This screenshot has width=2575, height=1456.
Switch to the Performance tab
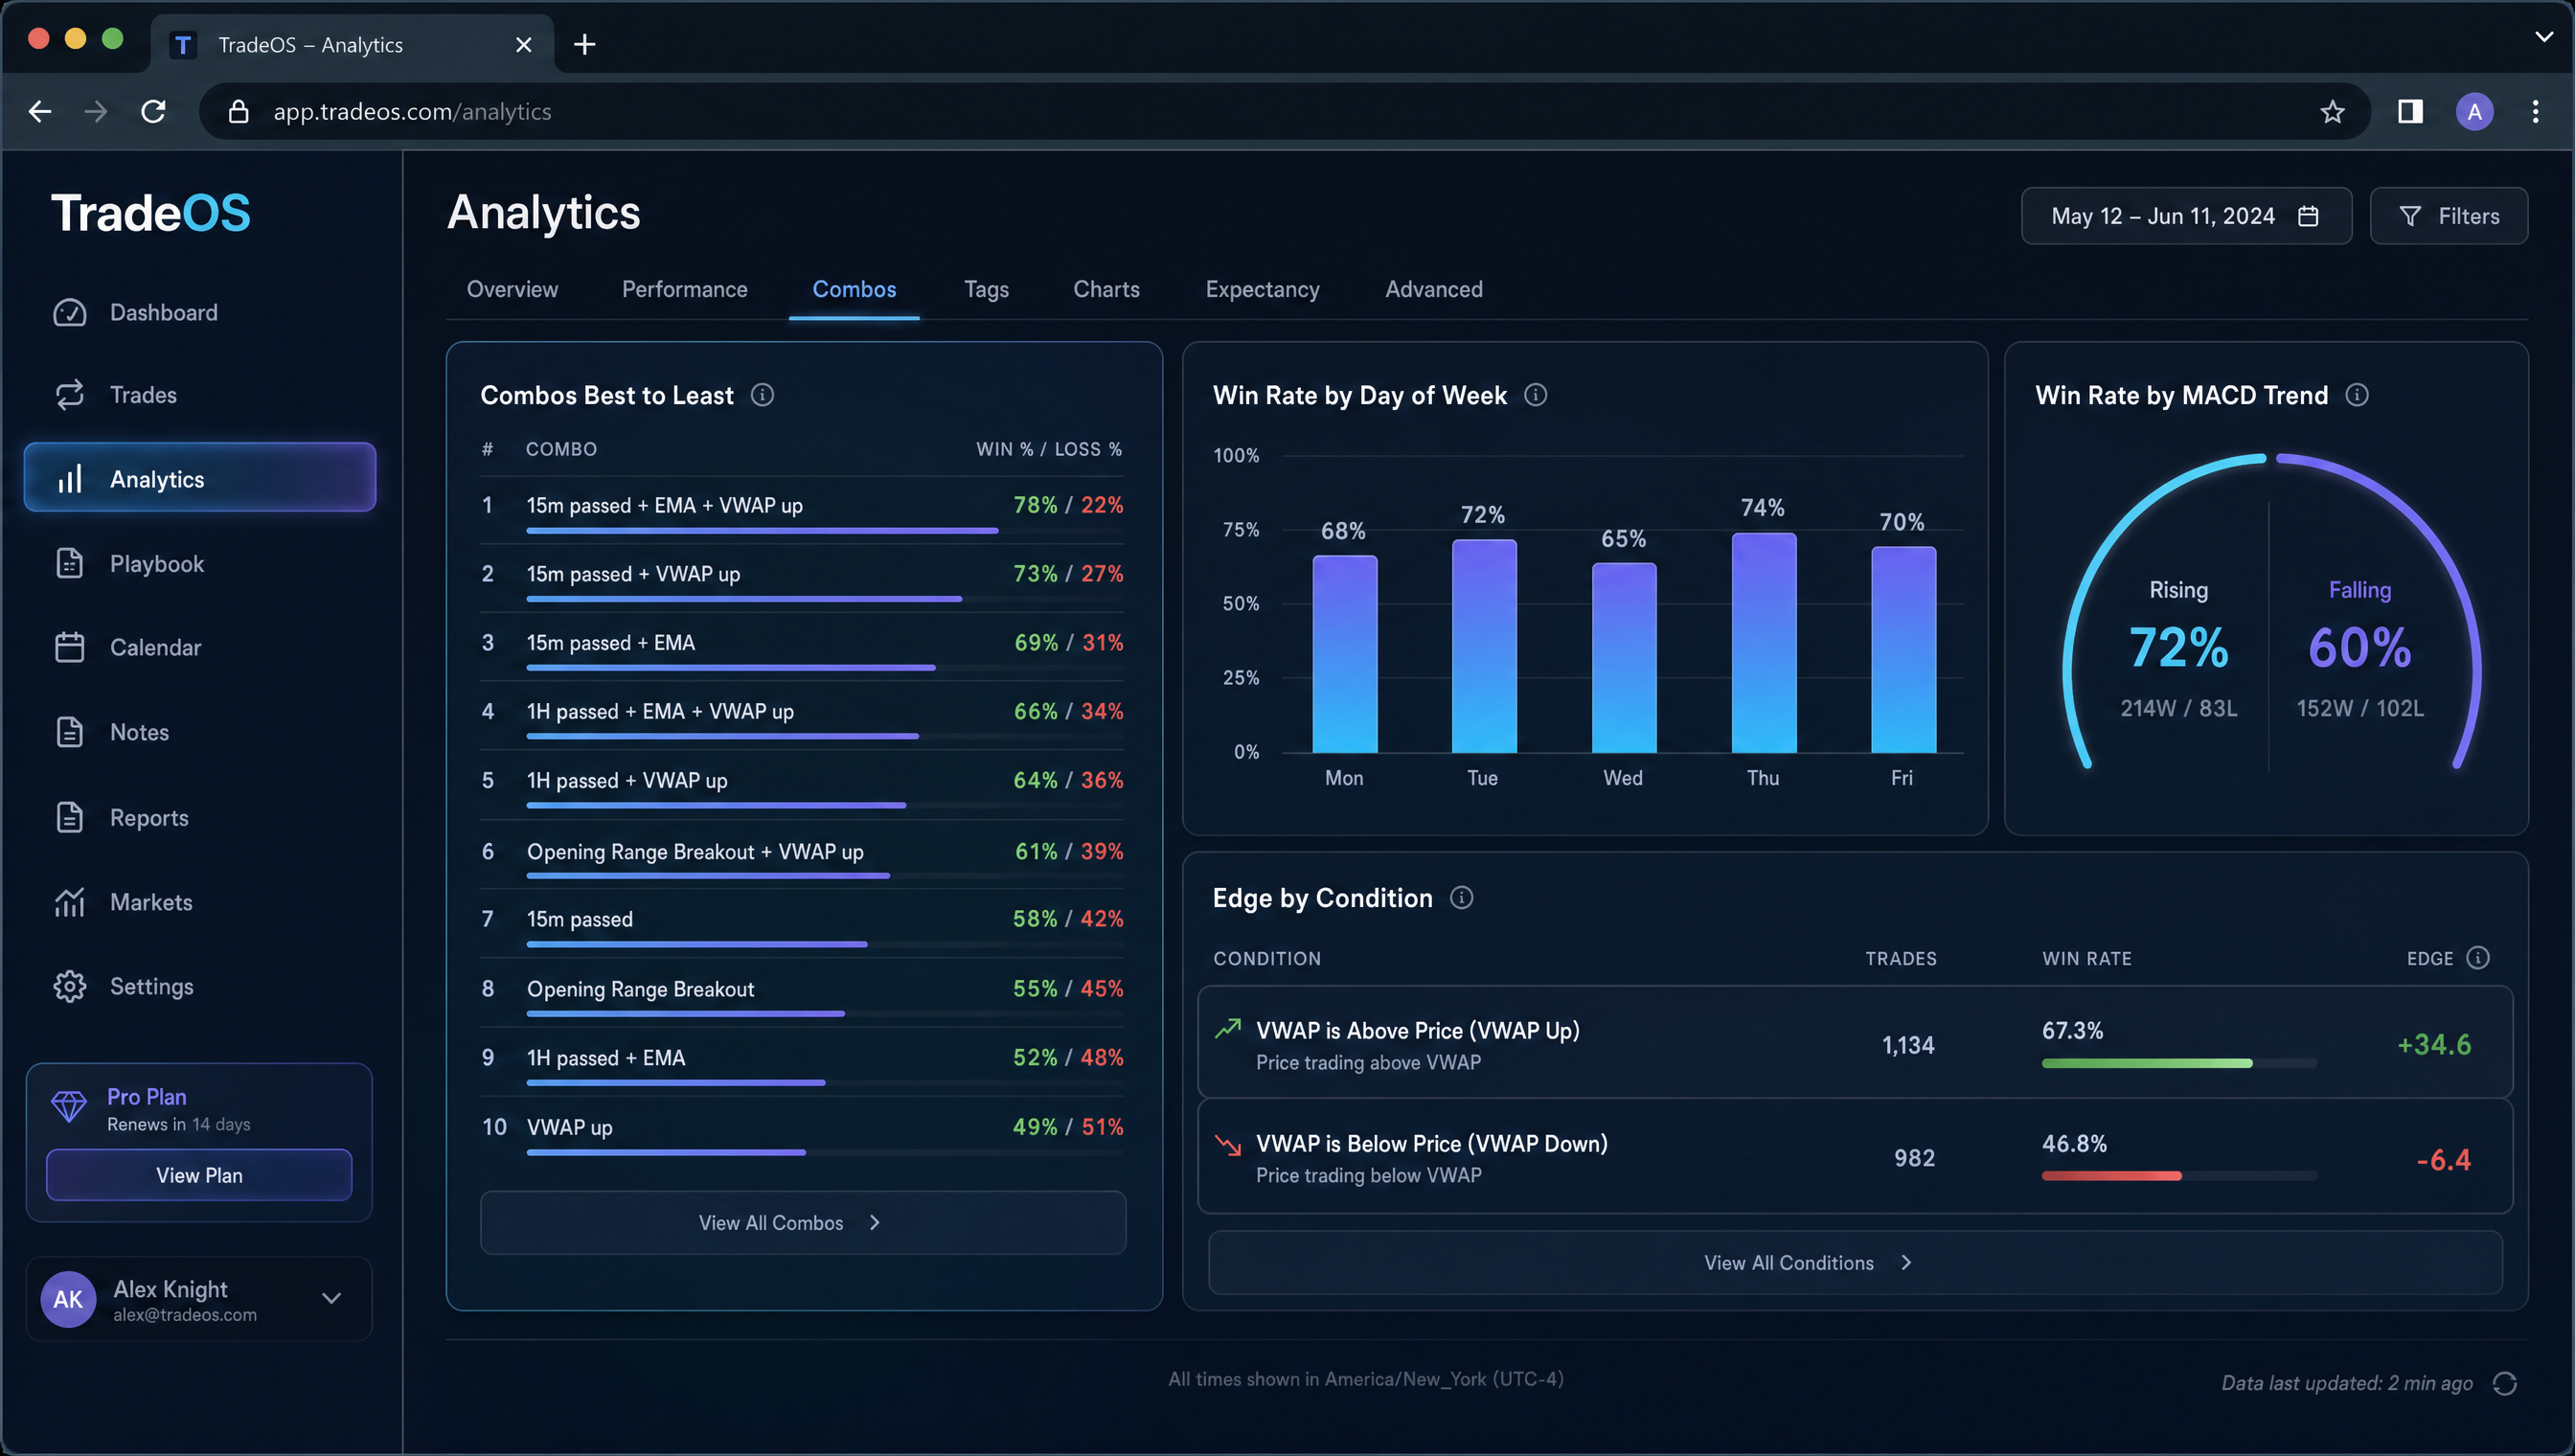tap(684, 289)
